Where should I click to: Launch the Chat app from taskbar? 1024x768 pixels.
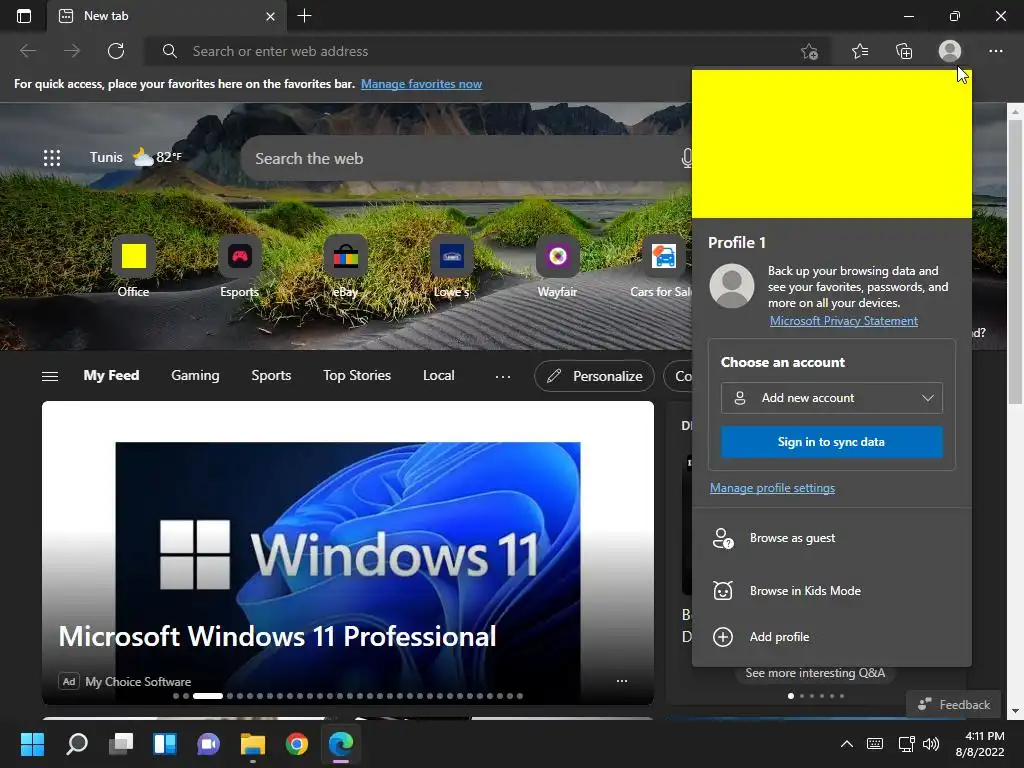[208, 744]
